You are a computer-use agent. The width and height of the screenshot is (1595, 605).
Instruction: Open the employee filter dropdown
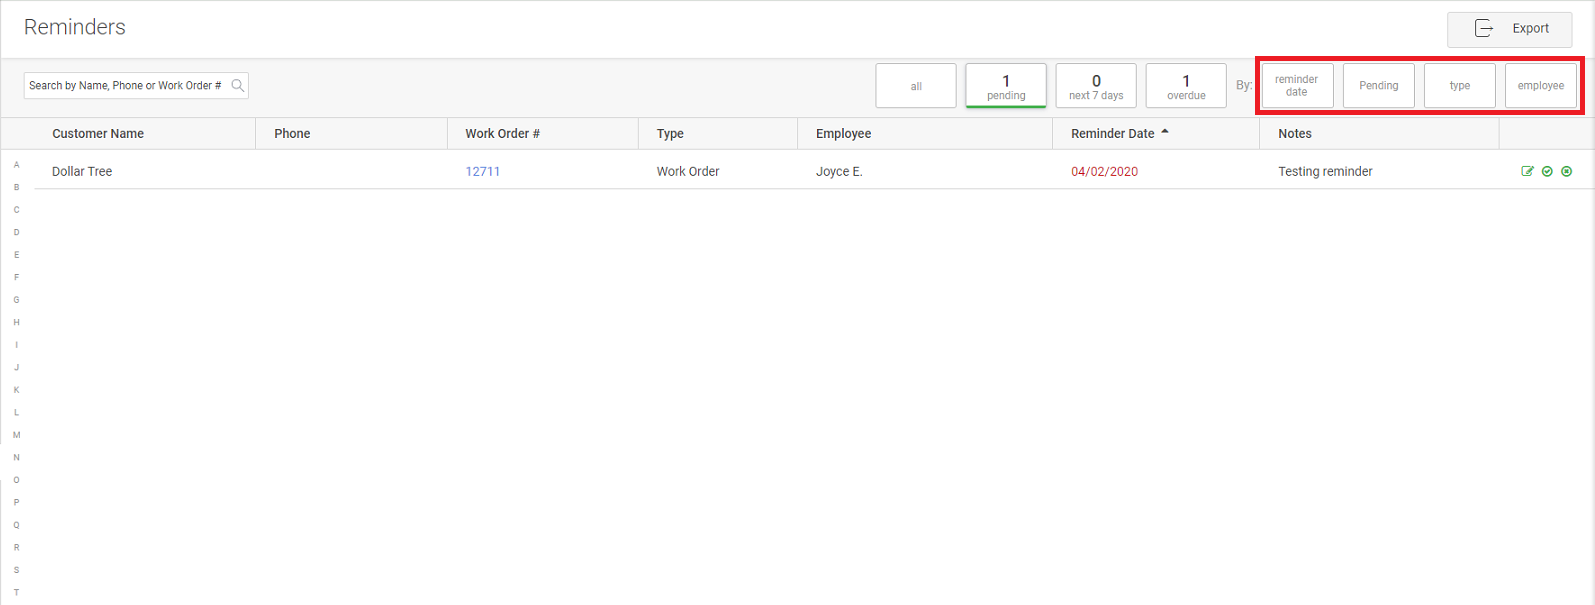click(x=1541, y=86)
